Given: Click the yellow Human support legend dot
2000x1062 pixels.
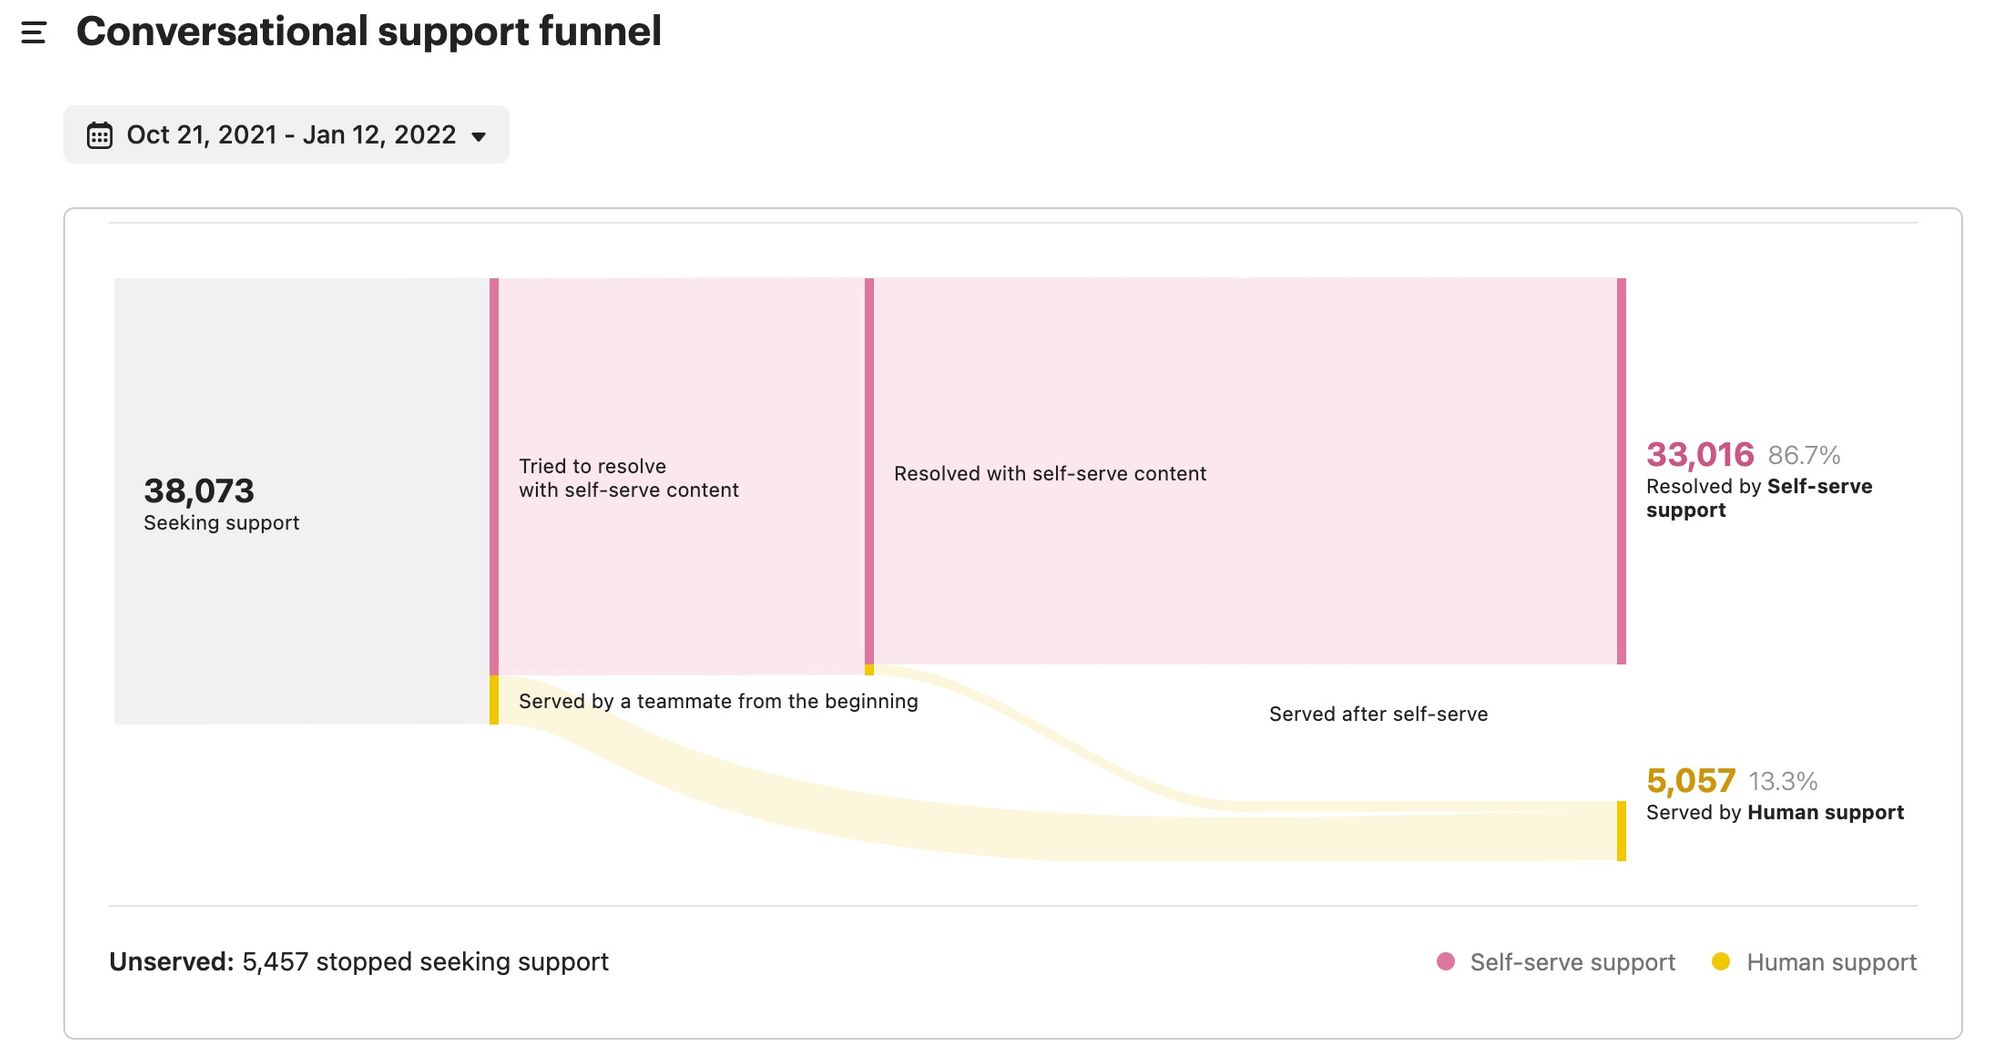Looking at the screenshot, I should pos(1720,962).
